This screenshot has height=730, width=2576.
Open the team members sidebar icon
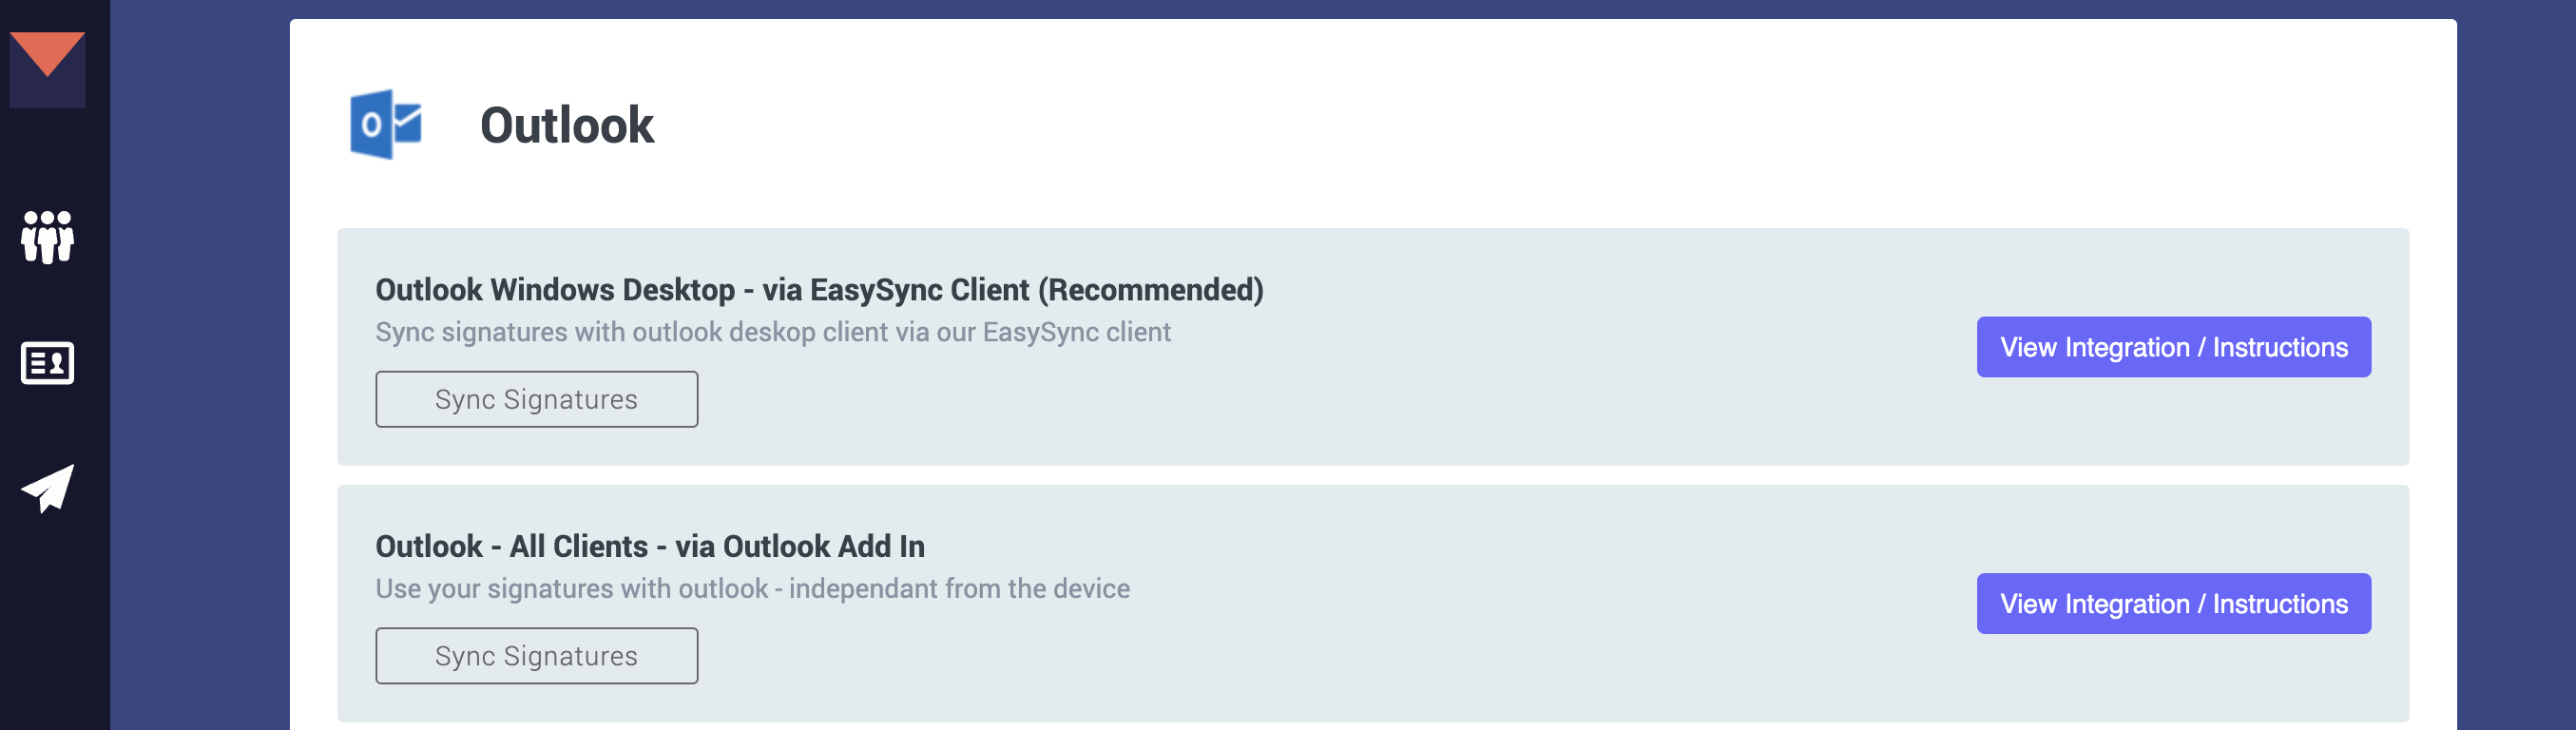(47, 237)
